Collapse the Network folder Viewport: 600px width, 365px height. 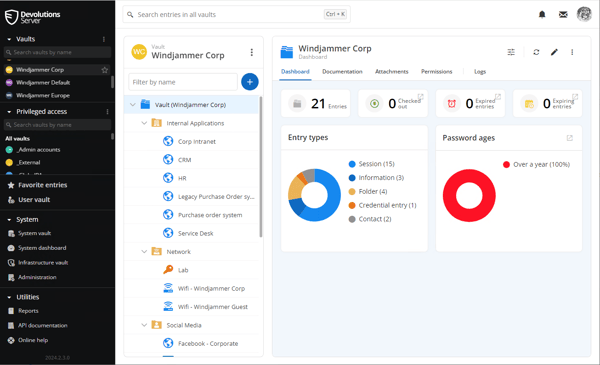click(x=144, y=252)
